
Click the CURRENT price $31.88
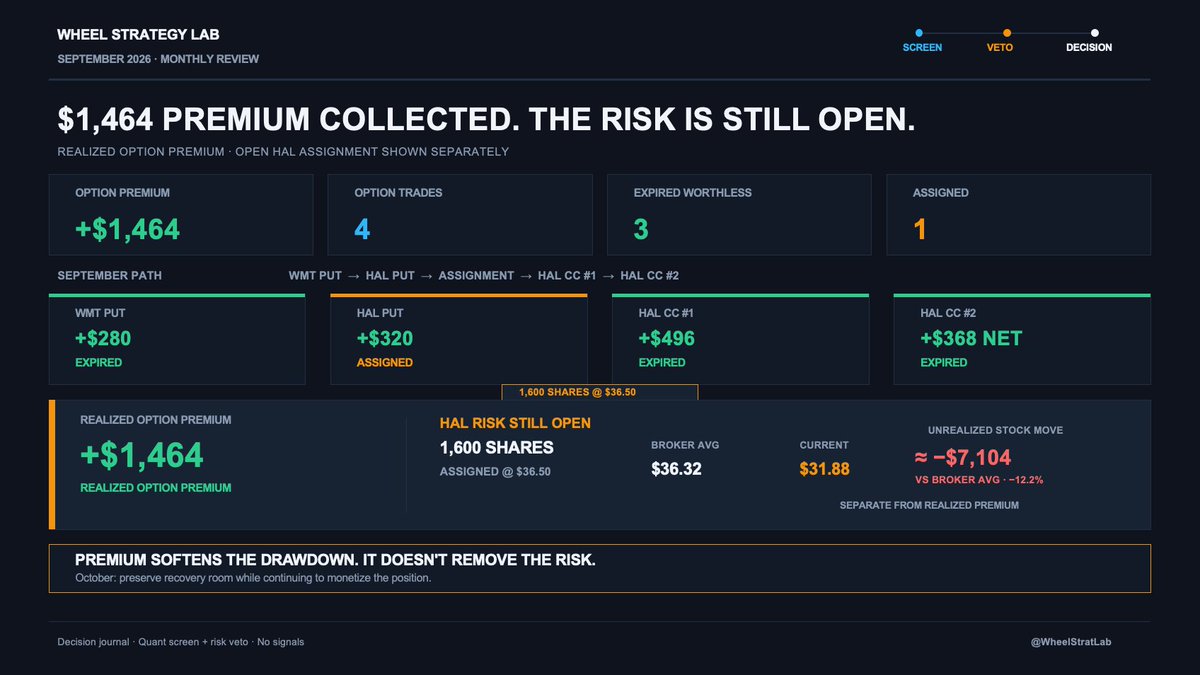825,469
